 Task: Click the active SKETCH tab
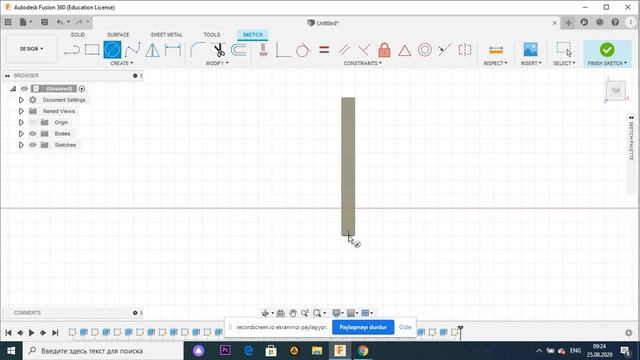click(253, 35)
